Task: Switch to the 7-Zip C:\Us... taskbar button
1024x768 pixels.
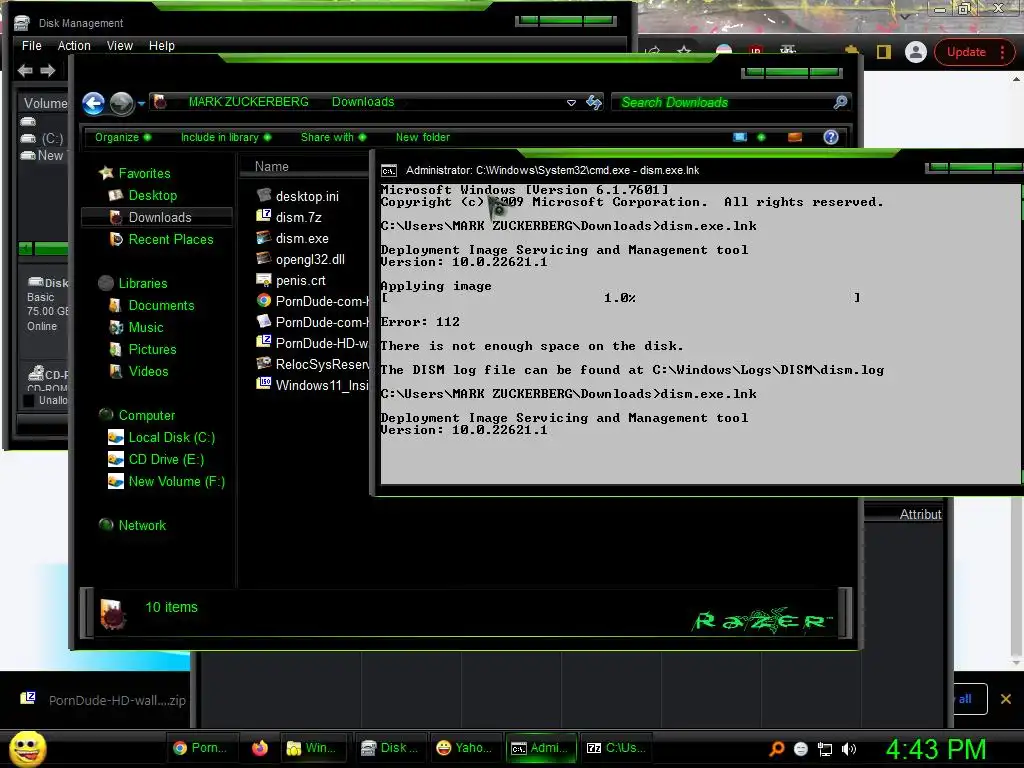Action: 616,748
